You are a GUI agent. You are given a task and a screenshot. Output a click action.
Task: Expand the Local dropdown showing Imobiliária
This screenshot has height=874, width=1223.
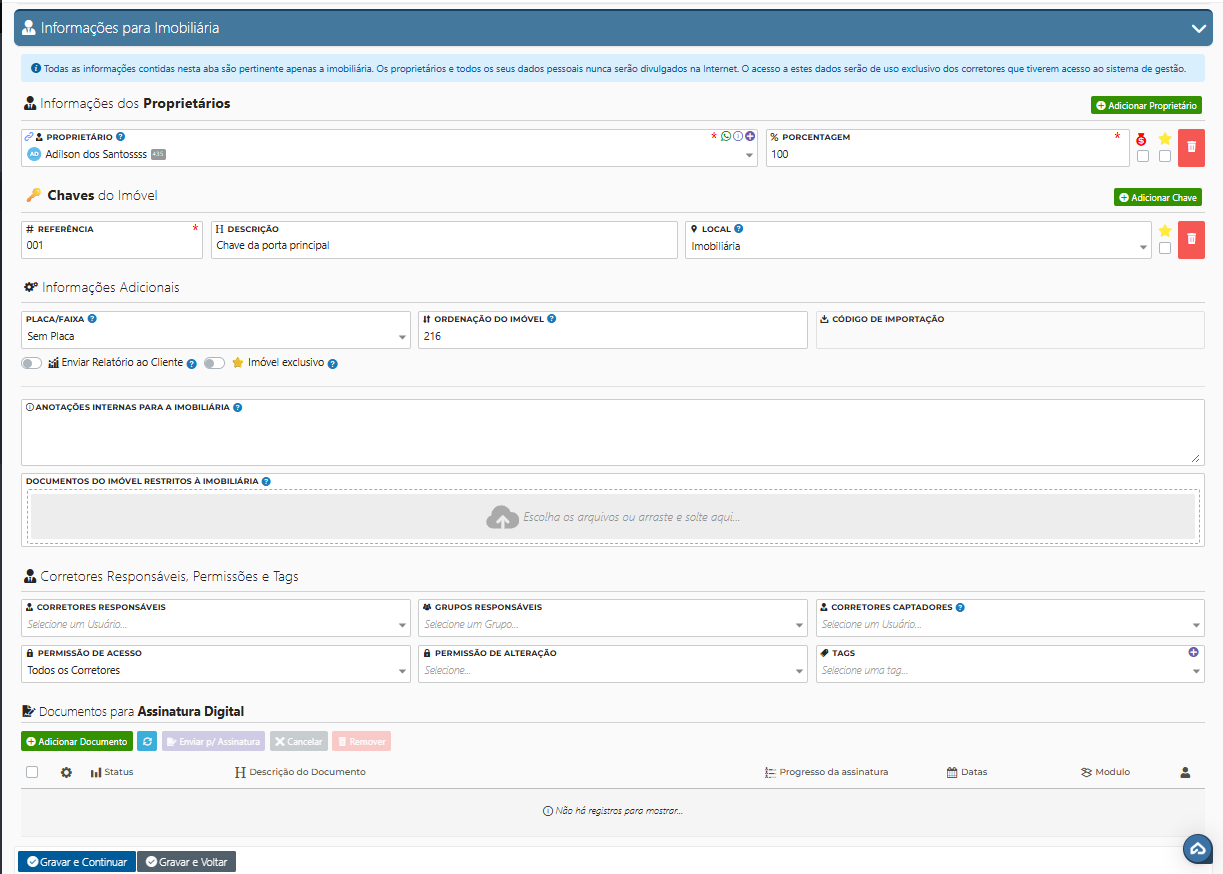point(918,247)
